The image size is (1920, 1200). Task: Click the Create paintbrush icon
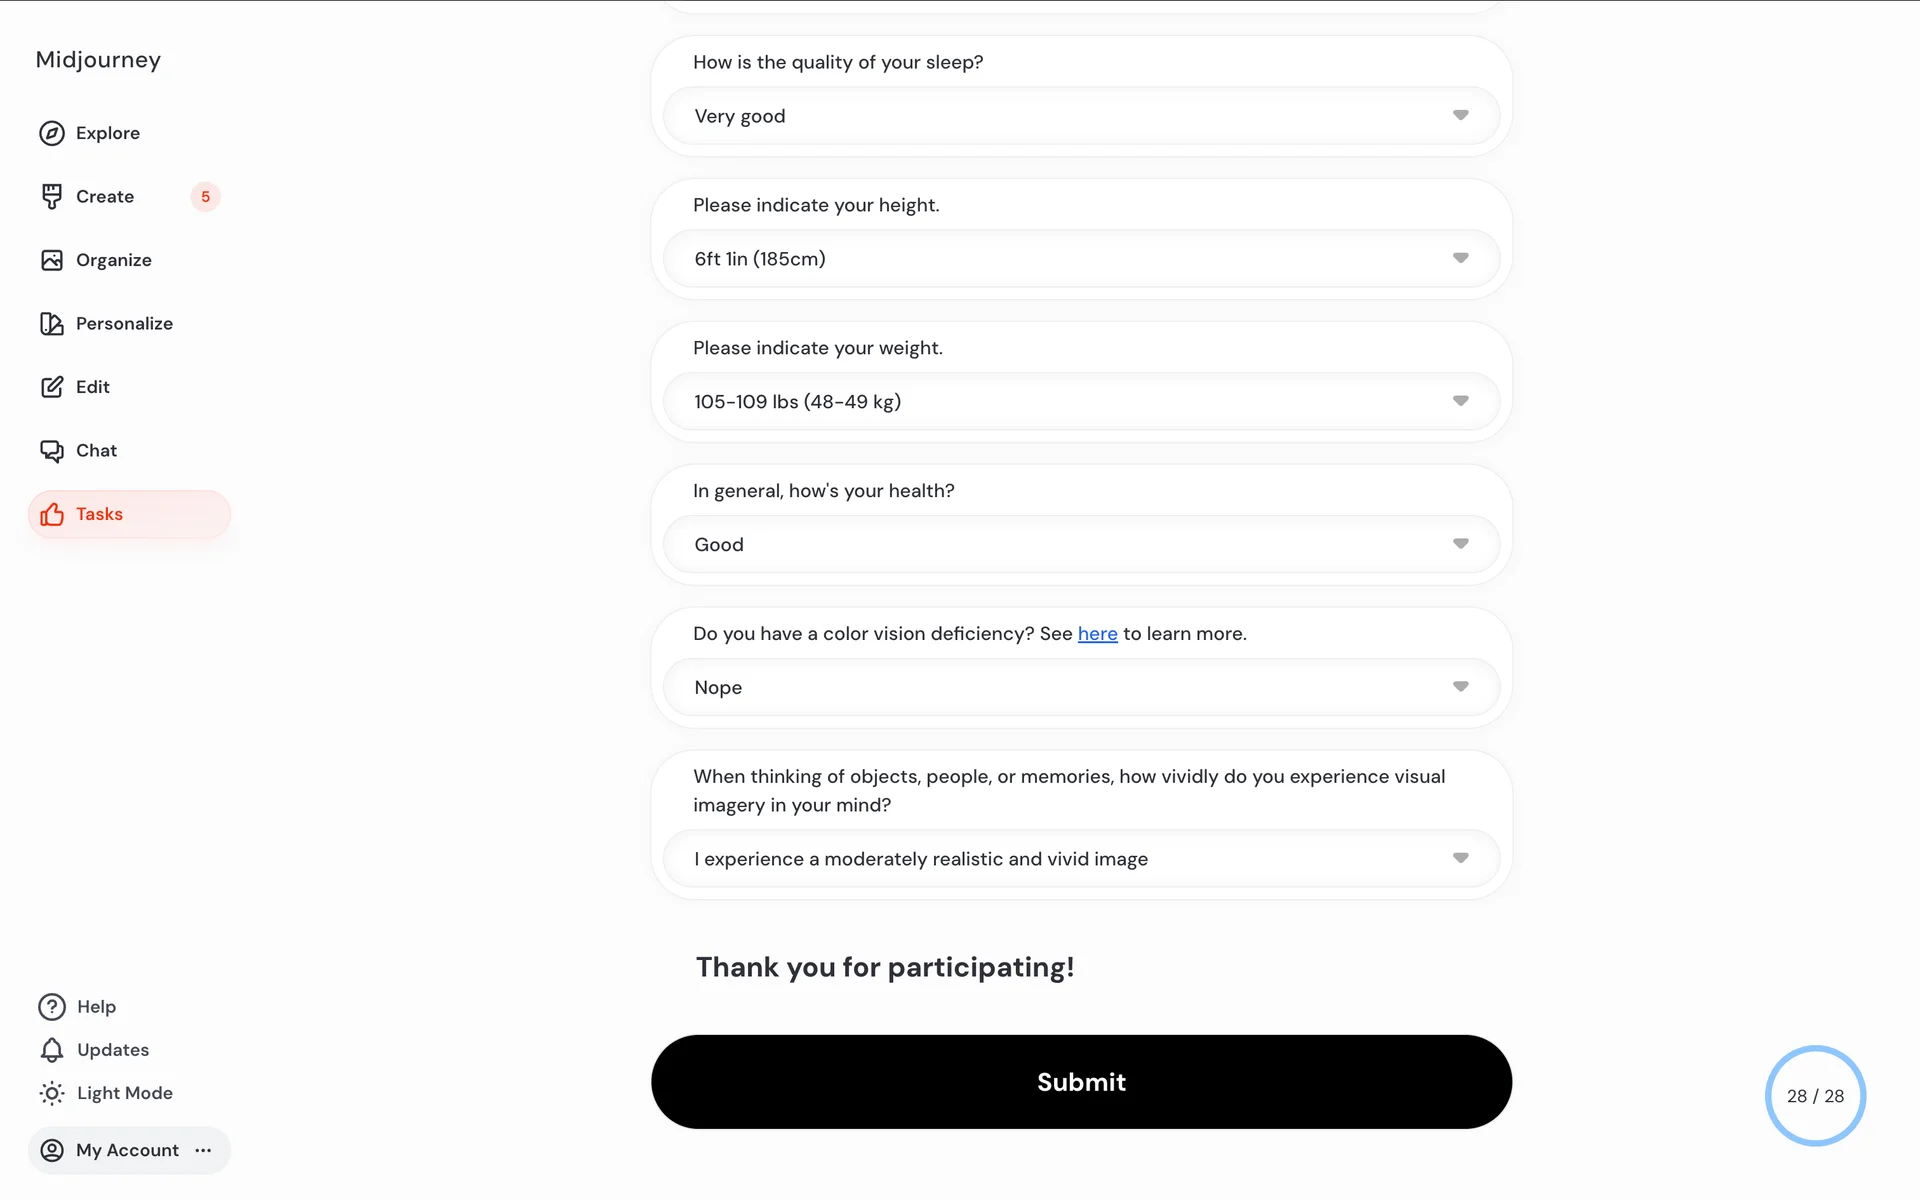(x=52, y=197)
